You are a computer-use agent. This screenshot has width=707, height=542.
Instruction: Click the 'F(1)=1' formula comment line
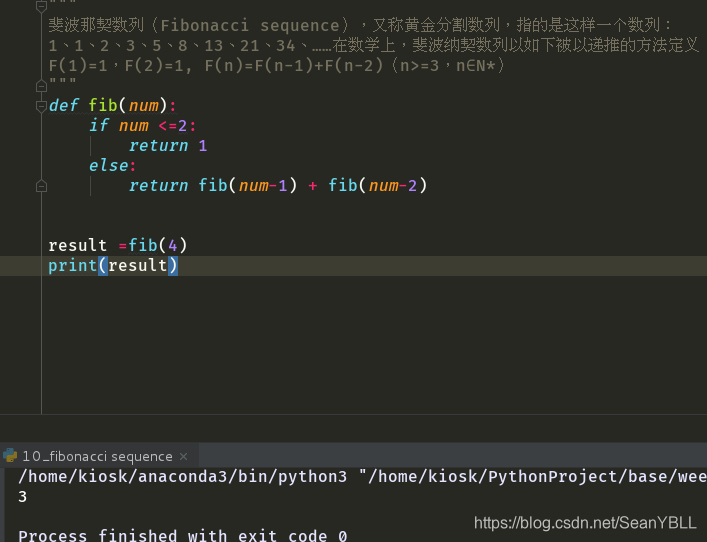276,66
